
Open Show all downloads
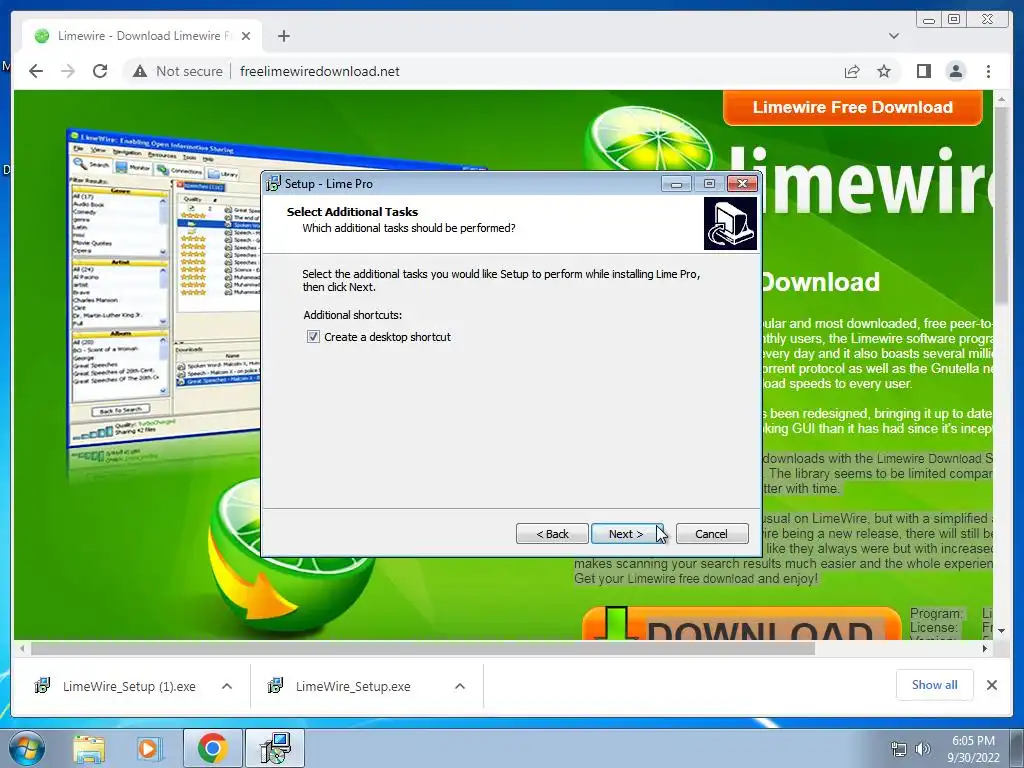tap(935, 684)
